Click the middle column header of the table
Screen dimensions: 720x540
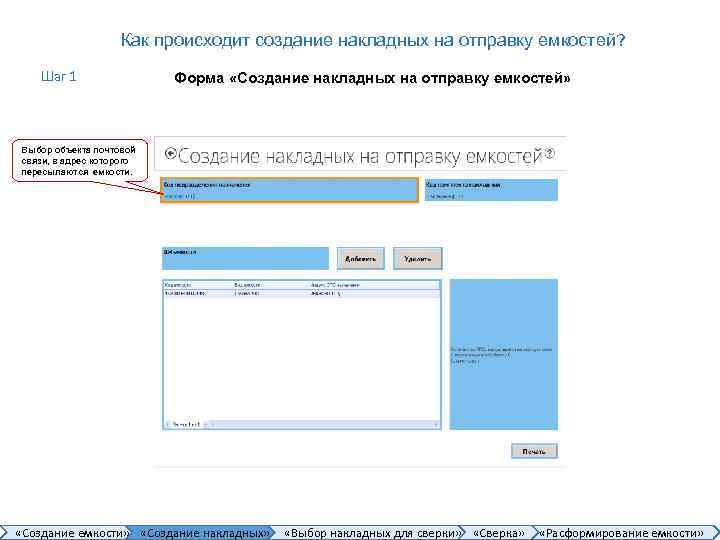tap(247, 285)
